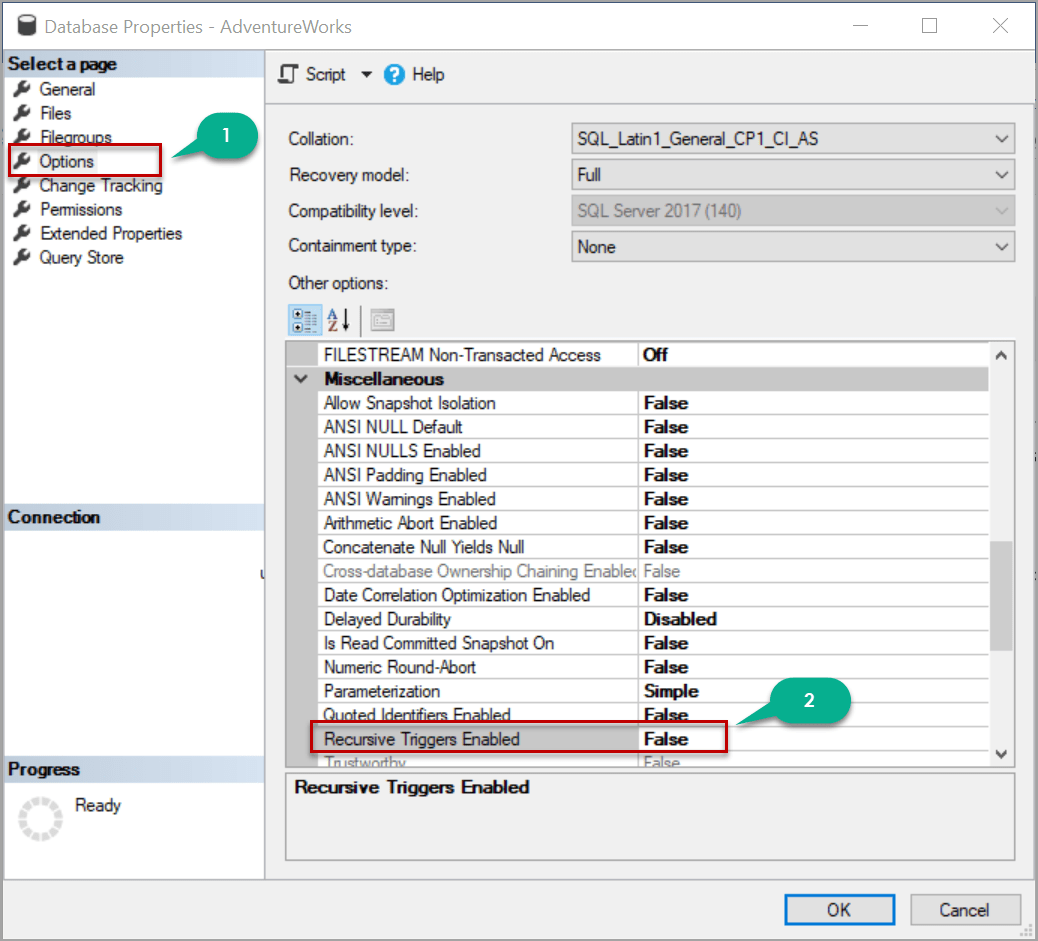Screen dimensions: 1038x941
Task: Dismiss the dialog via Cancel
Action: pyautogui.click(x=964, y=909)
